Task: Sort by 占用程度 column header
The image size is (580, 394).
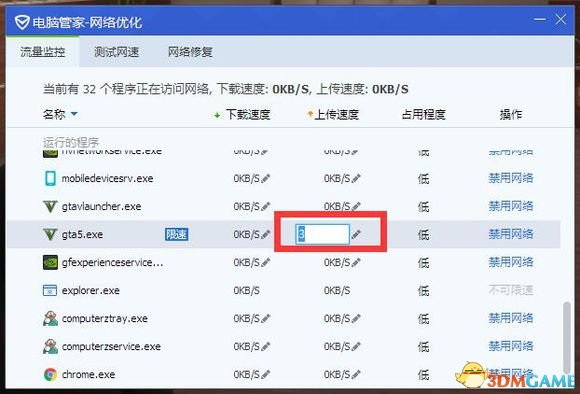Action: coord(424,115)
